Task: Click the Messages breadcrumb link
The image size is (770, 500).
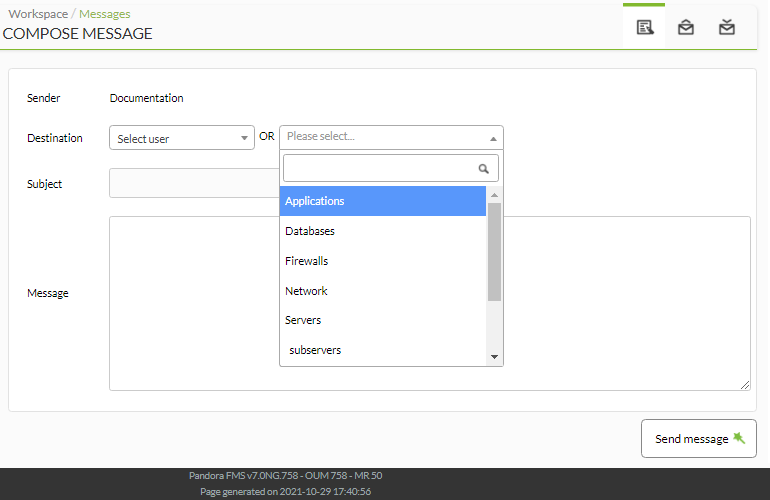Action: tap(105, 14)
